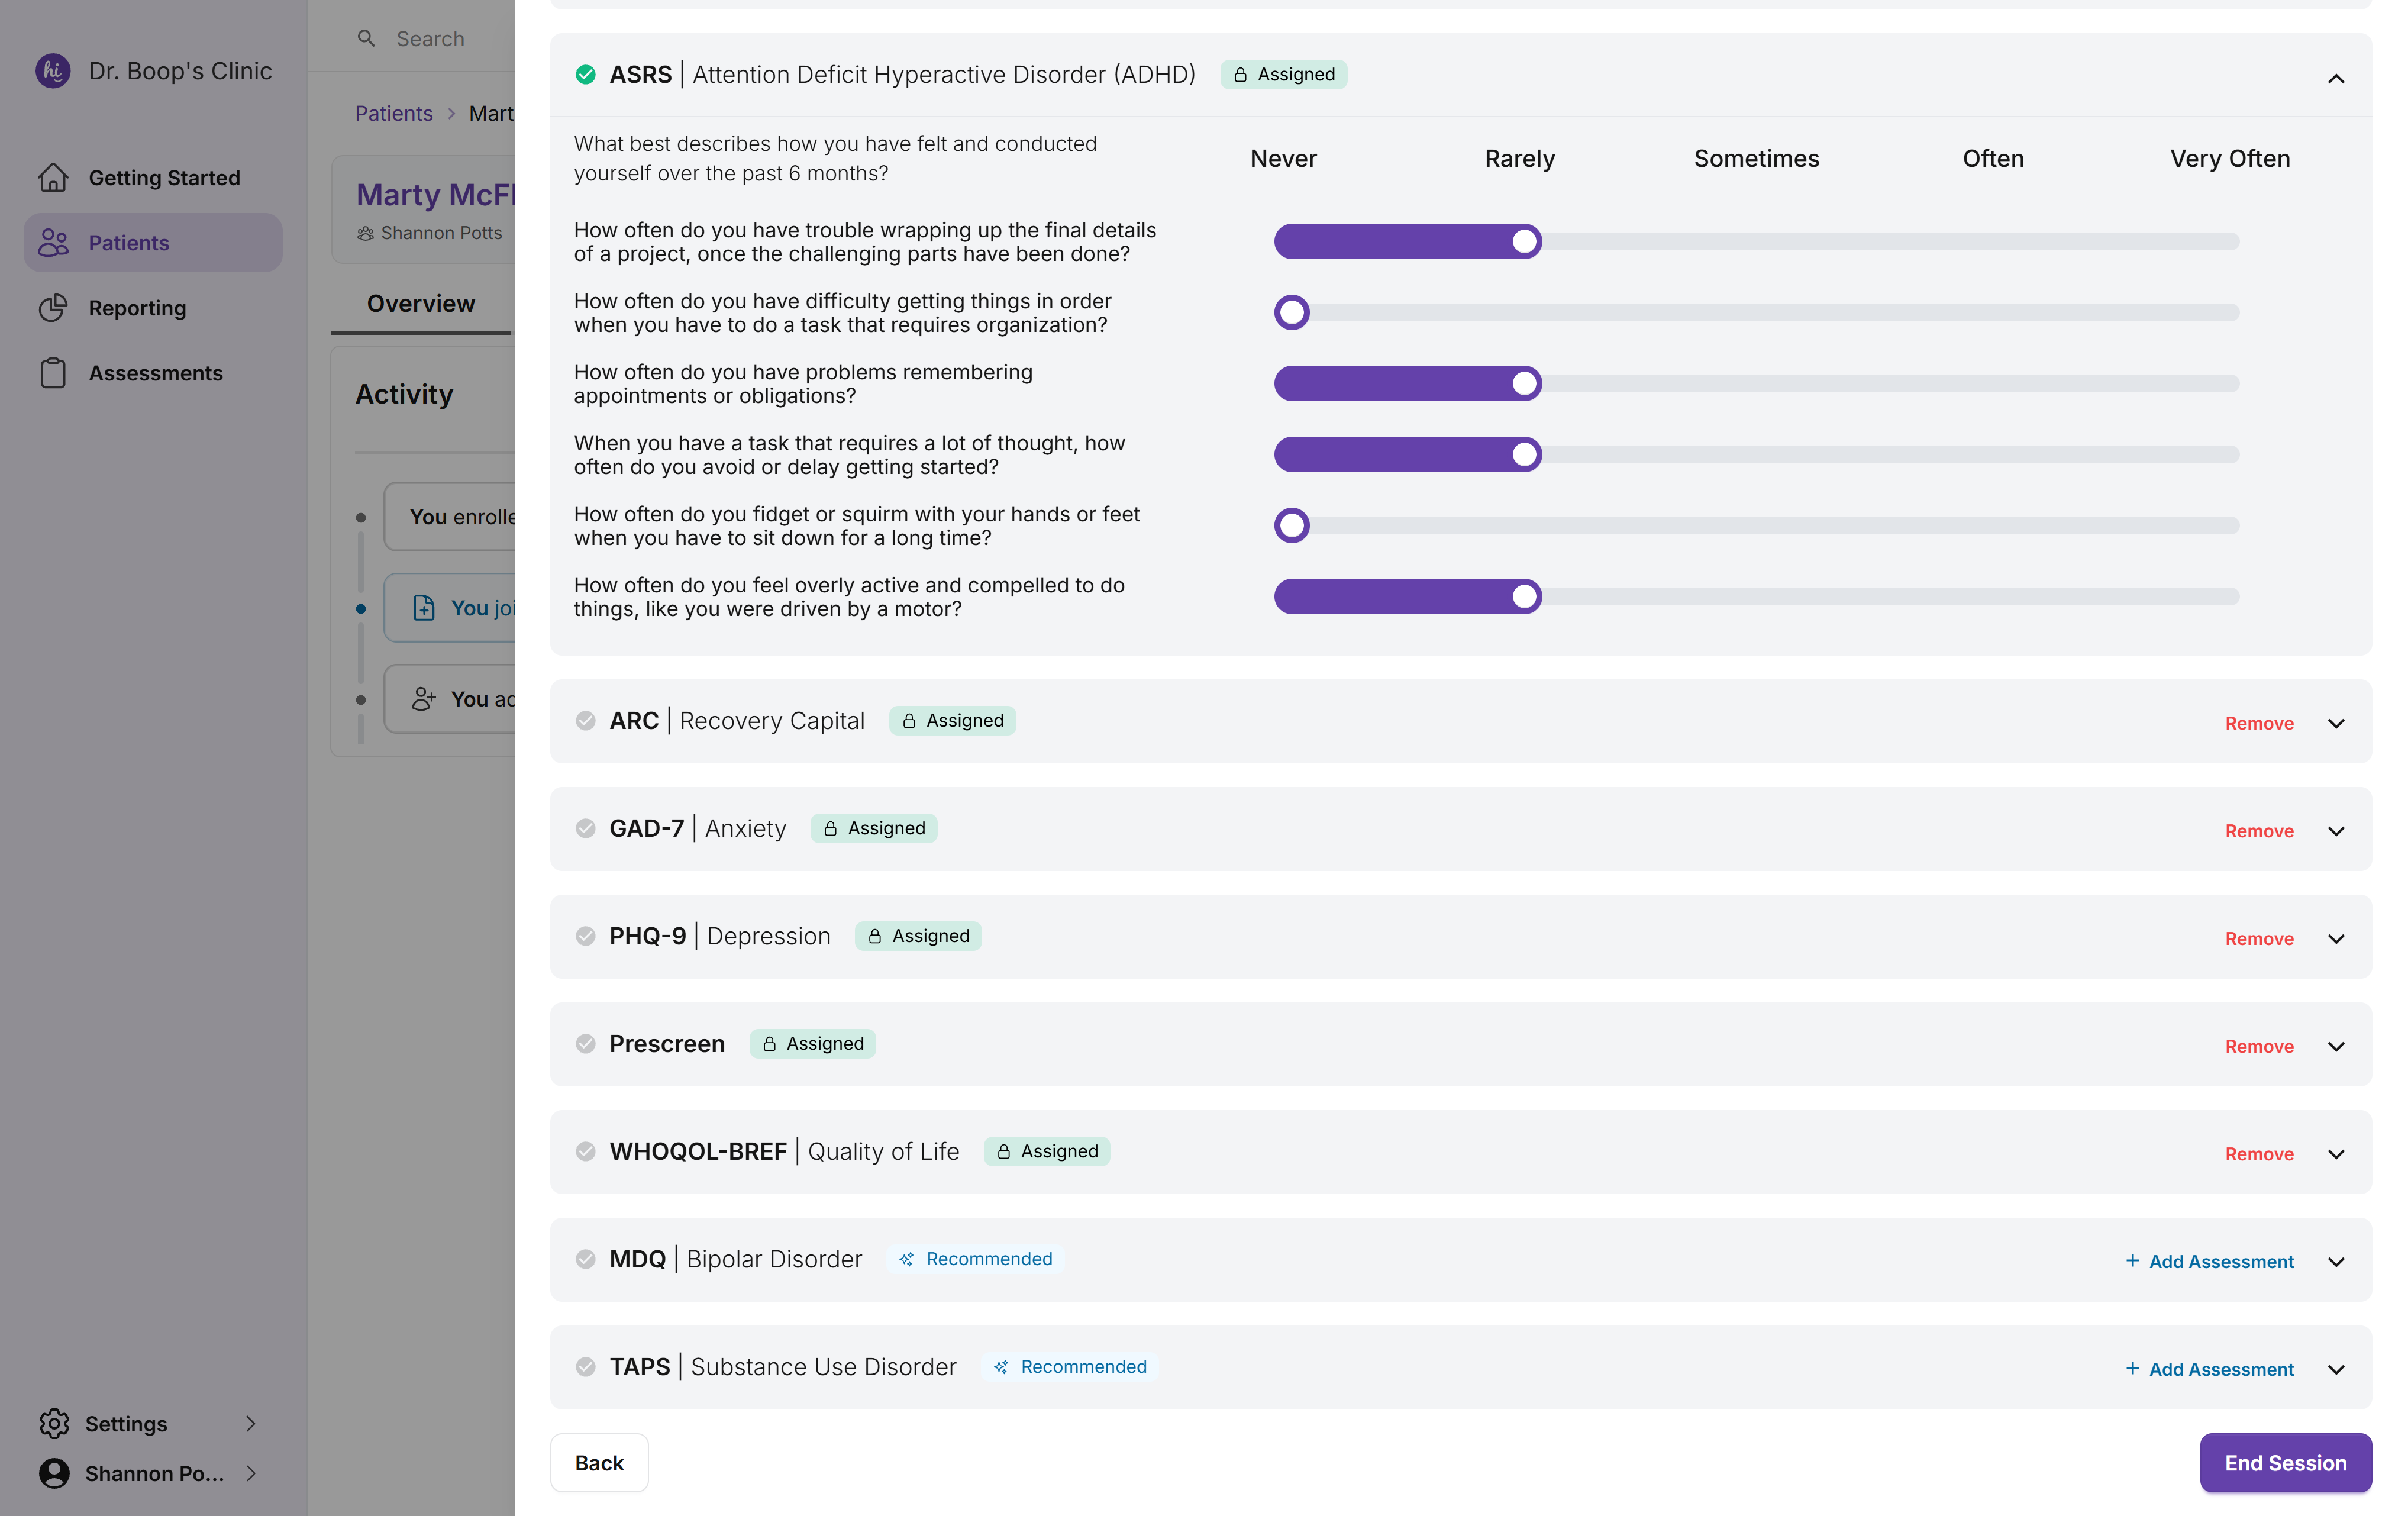Add the MDQ assessment
Image resolution: width=2408 pixels, height=1516 pixels.
tap(2209, 1261)
